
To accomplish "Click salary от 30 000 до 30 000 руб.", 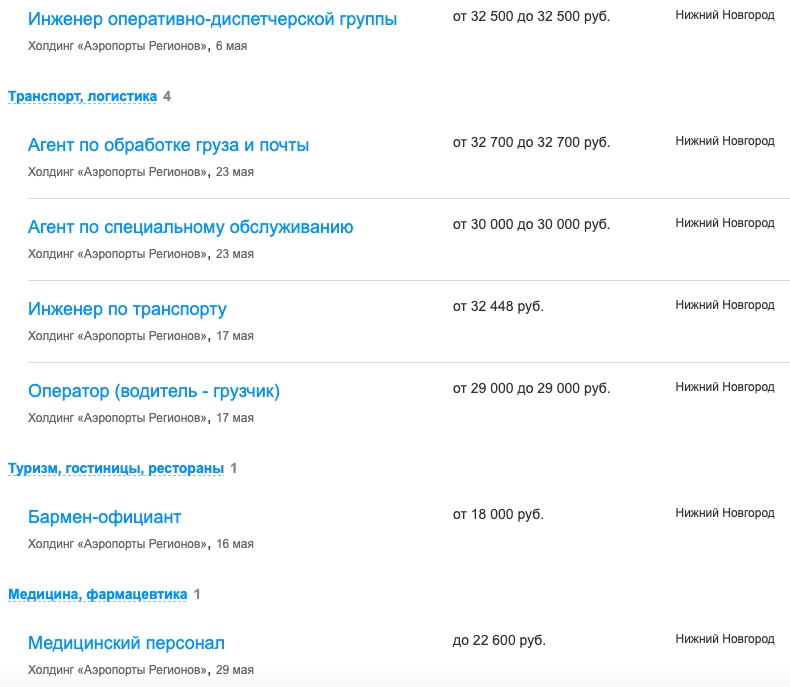I will tap(532, 225).
